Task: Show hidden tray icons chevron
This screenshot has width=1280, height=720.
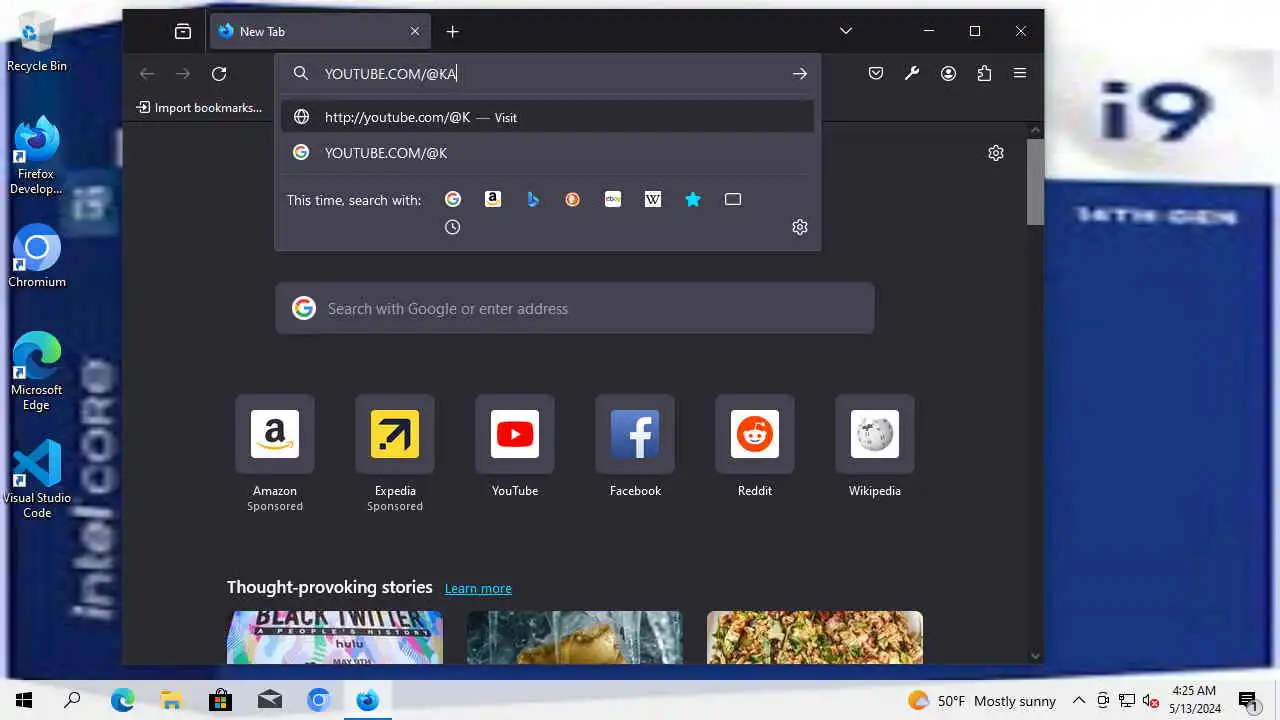Action: pyautogui.click(x=1079, y=700)
